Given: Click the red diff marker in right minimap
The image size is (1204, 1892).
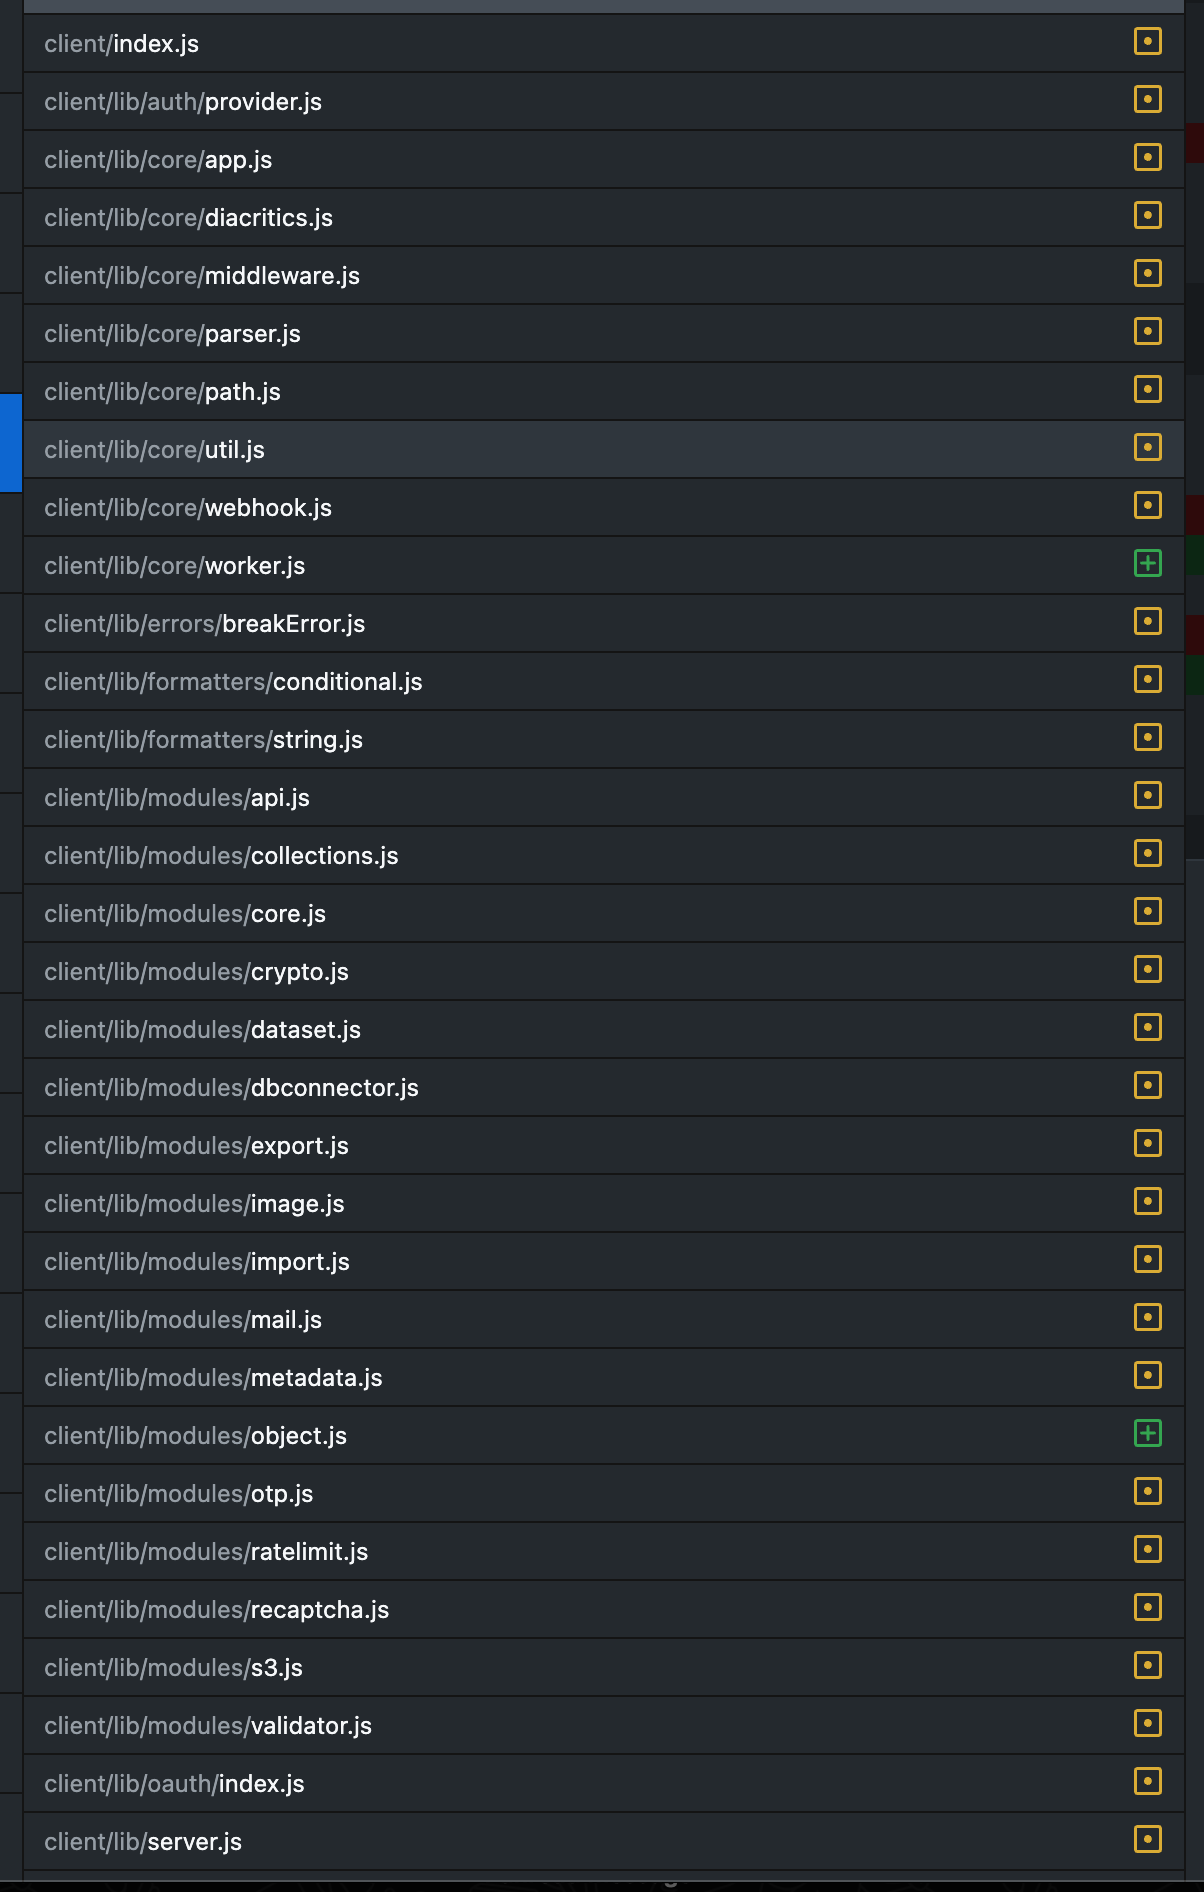Looking at the screenshot, I should (1194, 144).
